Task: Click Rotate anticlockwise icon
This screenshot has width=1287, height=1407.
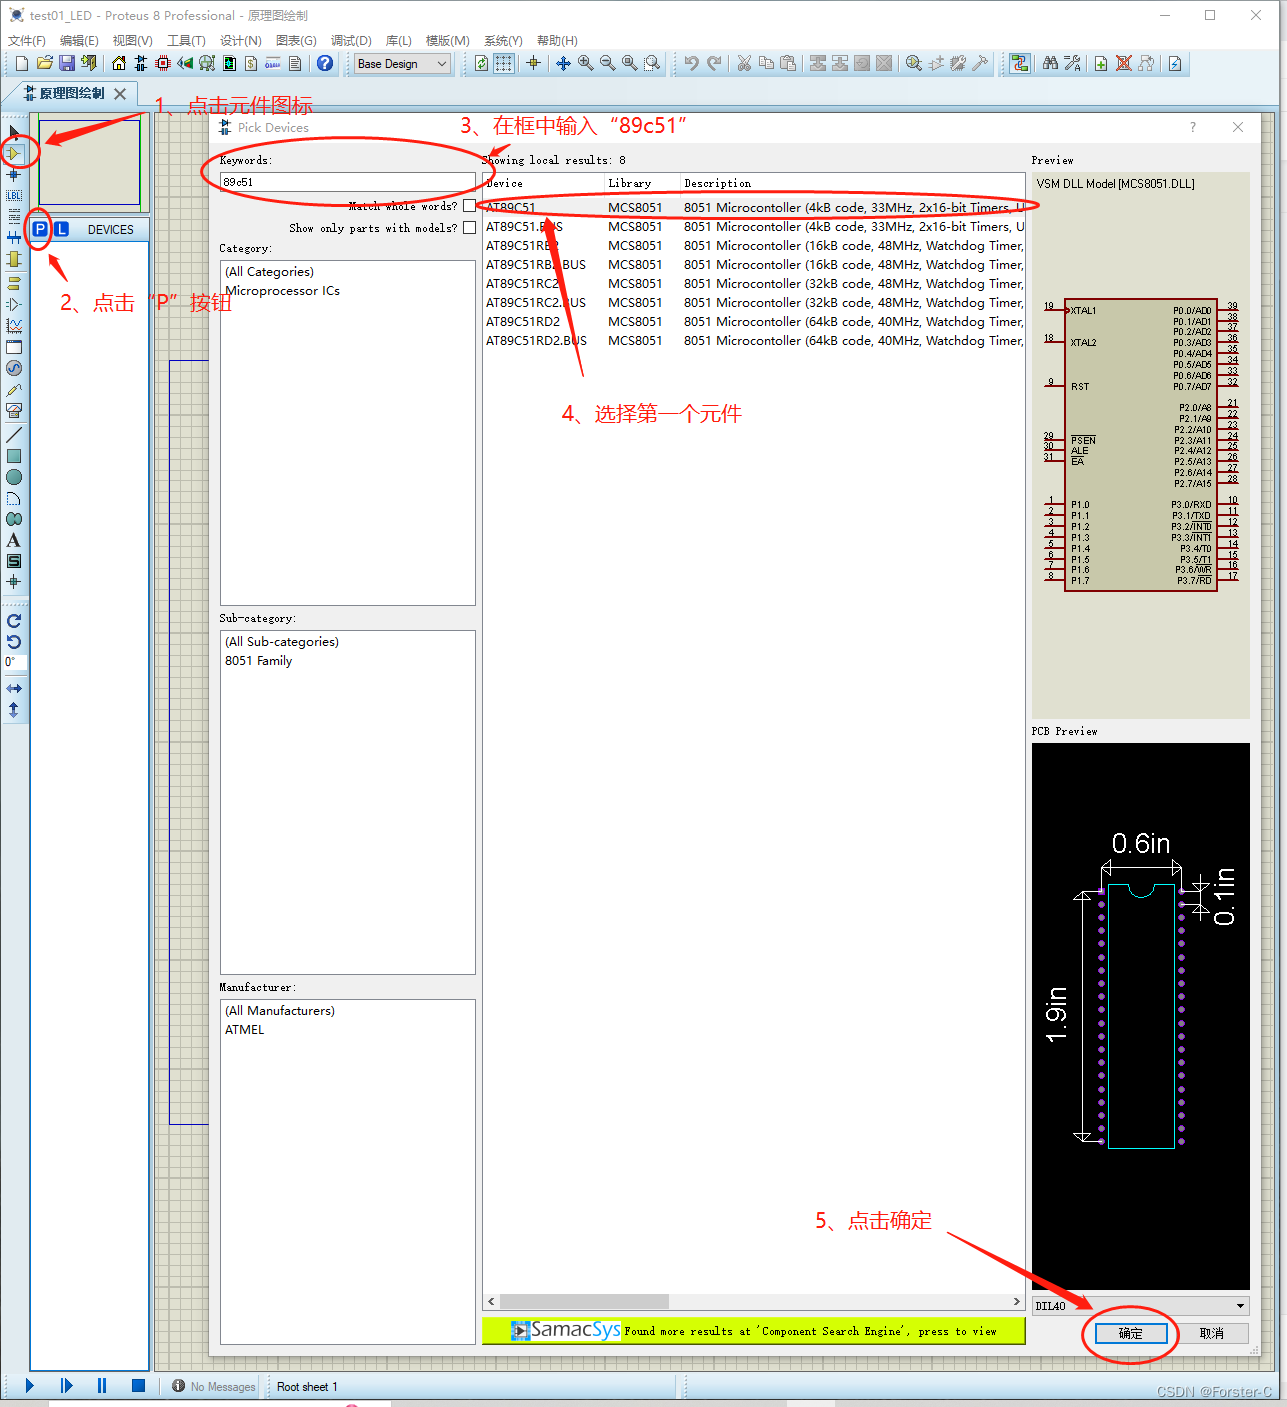Action: [14, 642]
